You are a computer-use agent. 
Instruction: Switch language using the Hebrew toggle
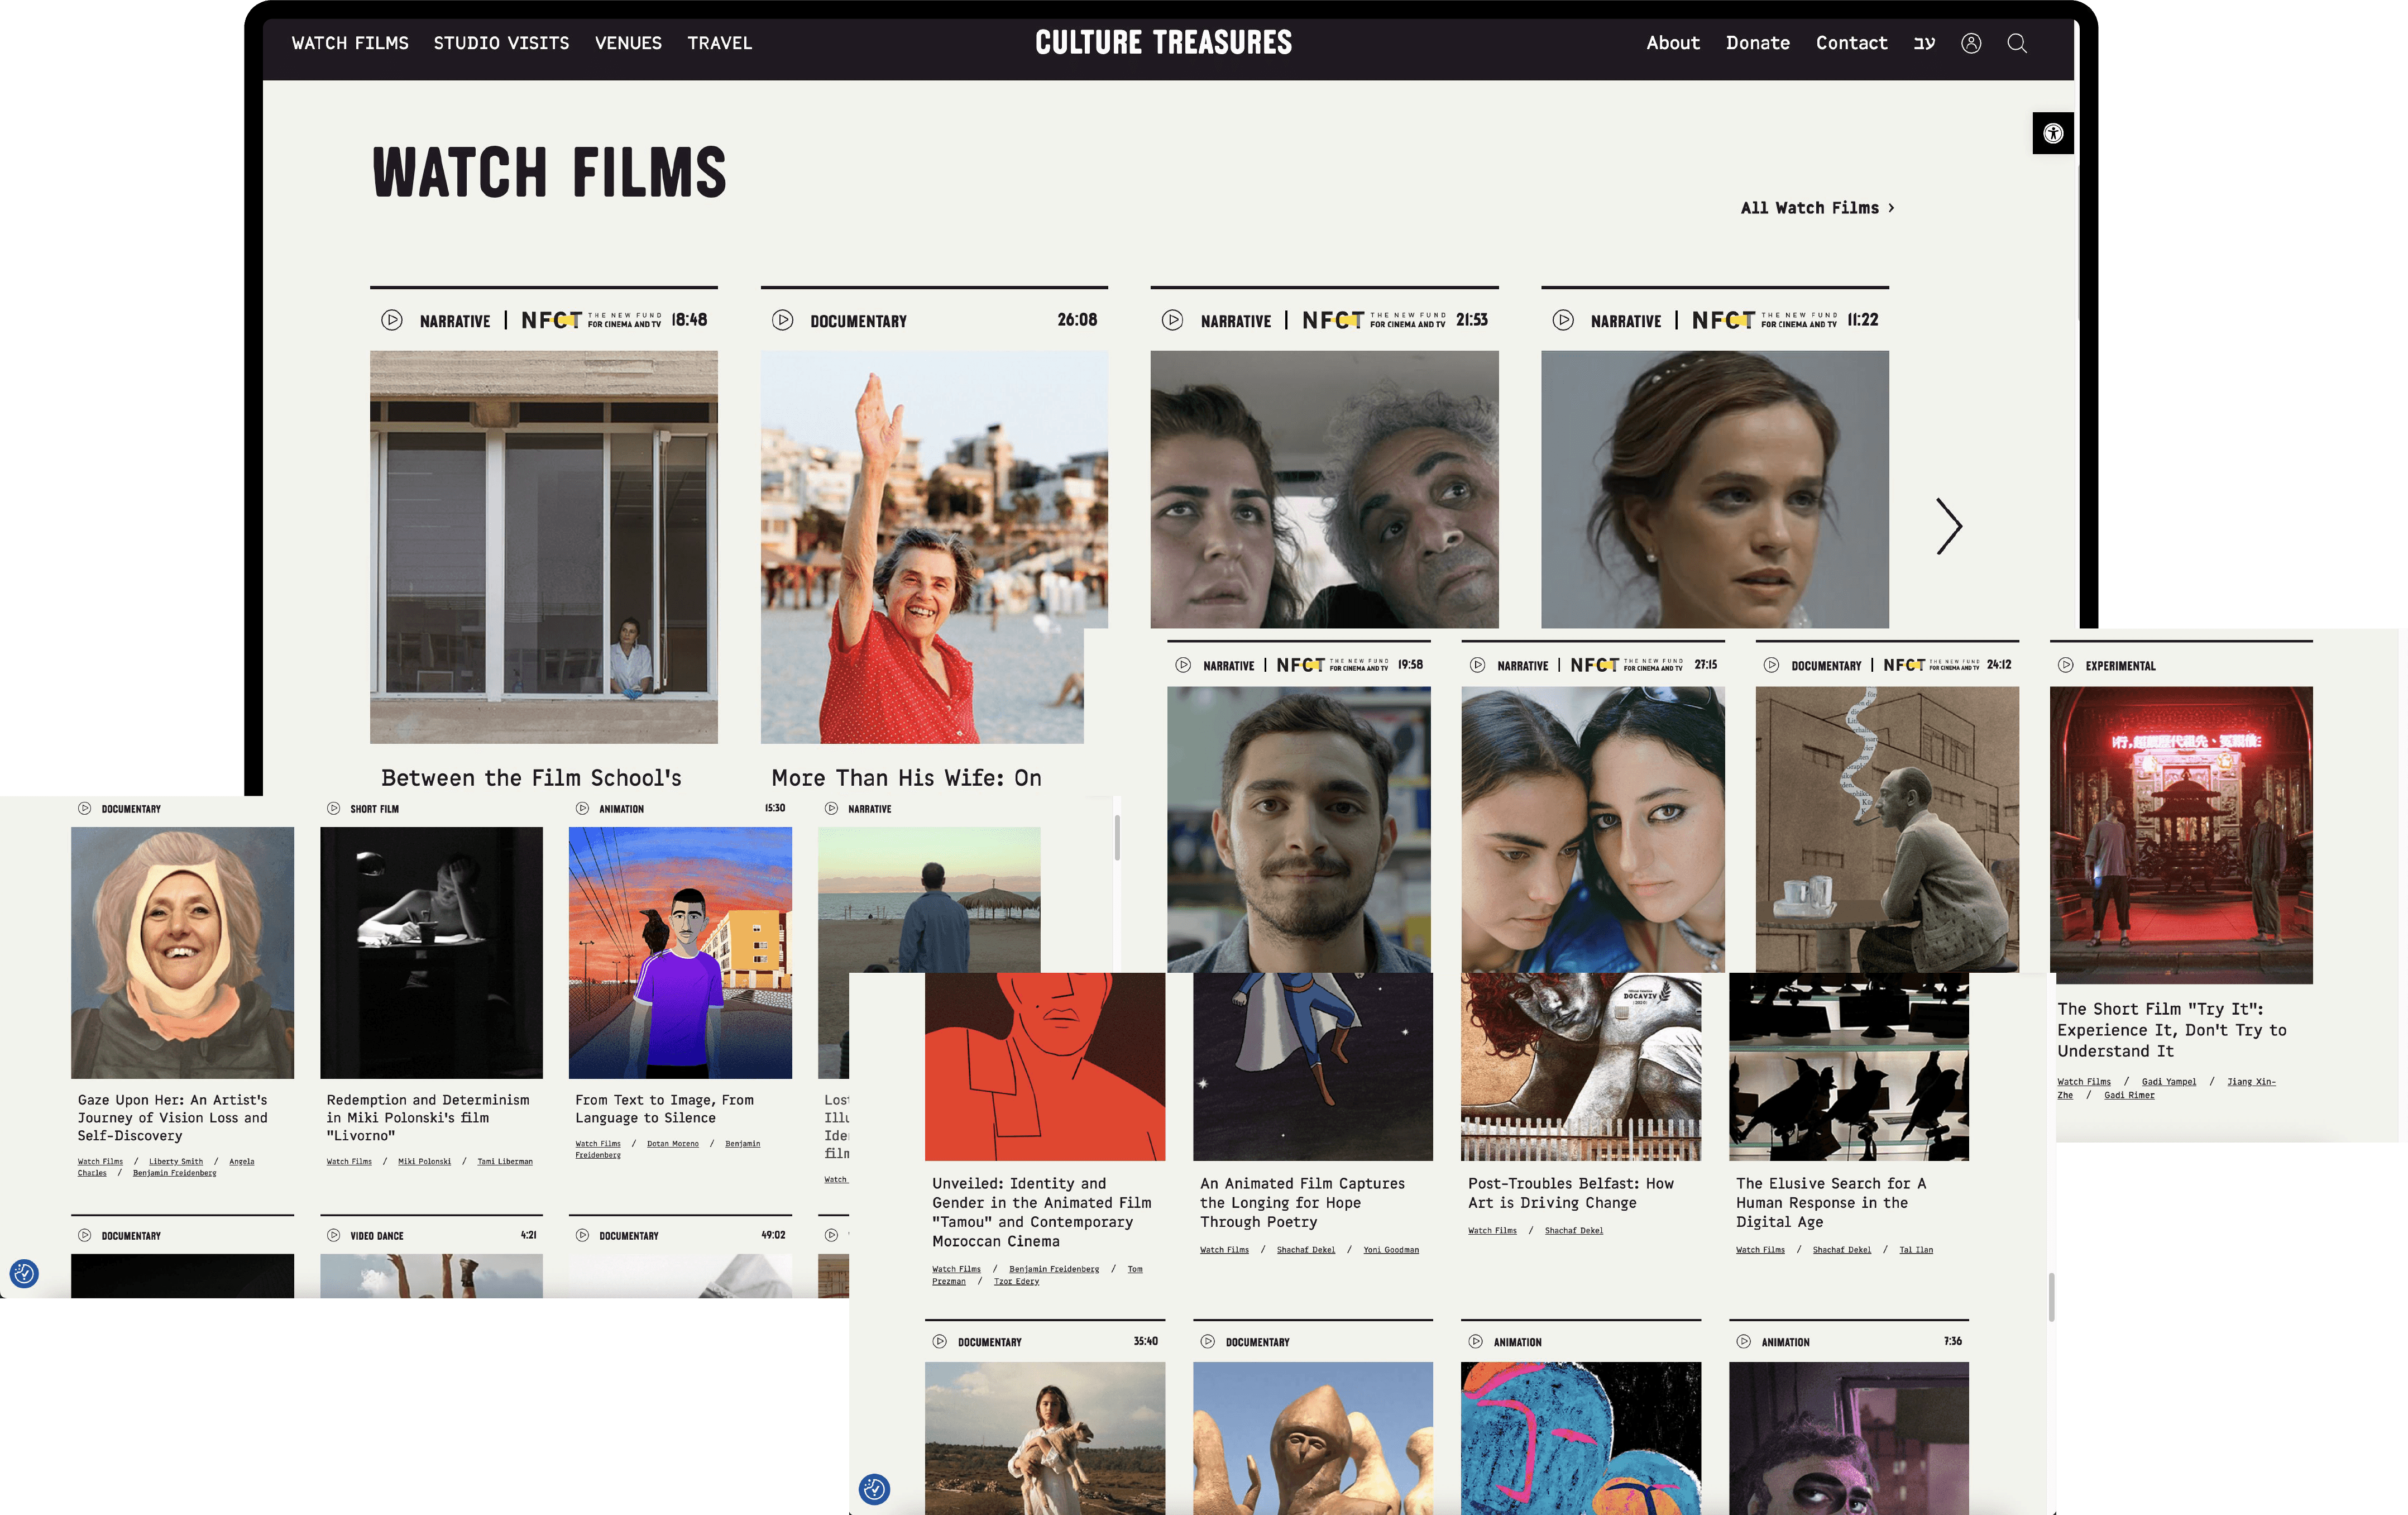click(x=1924, y=43)
